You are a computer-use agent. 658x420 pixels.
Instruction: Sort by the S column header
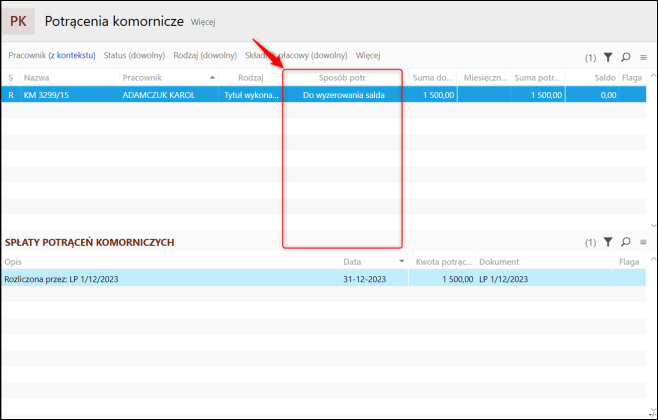(11, 78)
